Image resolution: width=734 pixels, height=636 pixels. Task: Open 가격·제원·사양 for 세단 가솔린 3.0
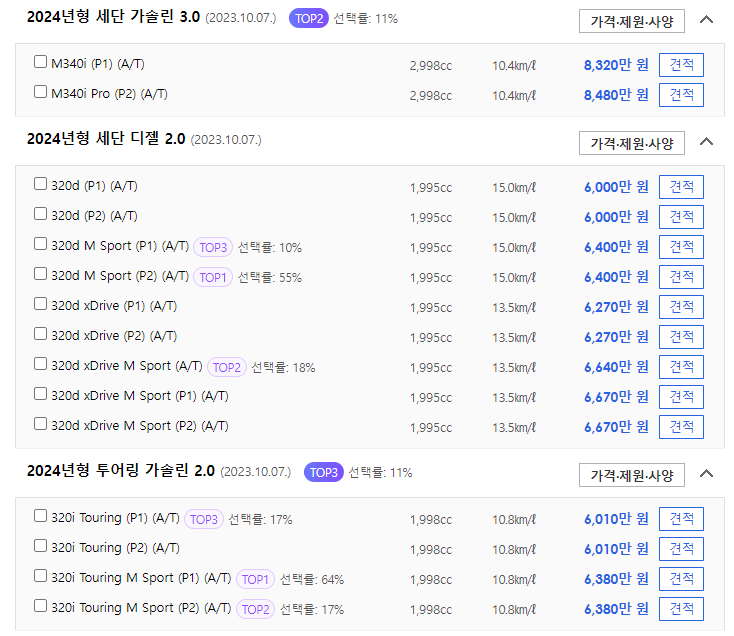pyautogui.click(x=631, y=21)
